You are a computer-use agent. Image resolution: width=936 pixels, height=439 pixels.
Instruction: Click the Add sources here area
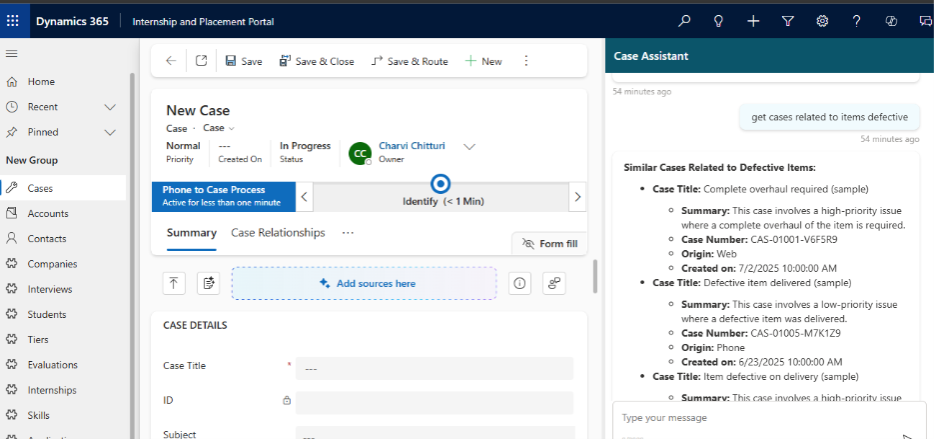[x=364, y=283]
